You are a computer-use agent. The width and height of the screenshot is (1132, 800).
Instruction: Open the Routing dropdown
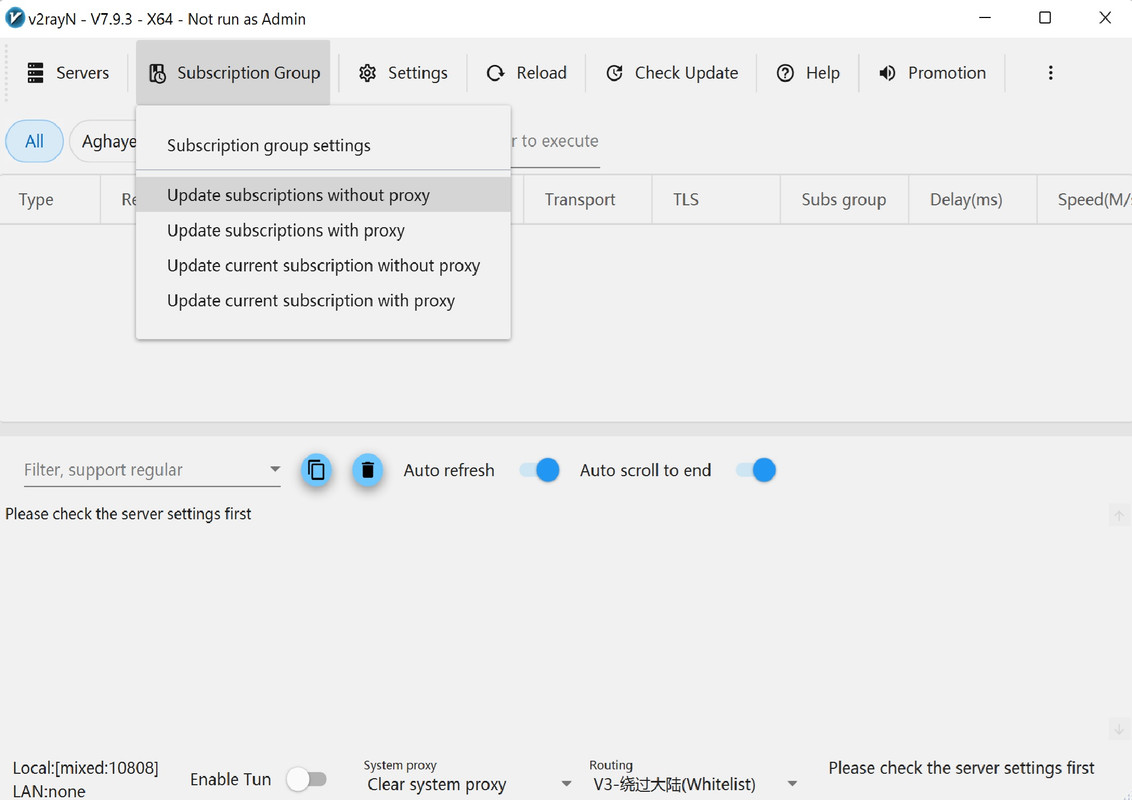point(693,784)
